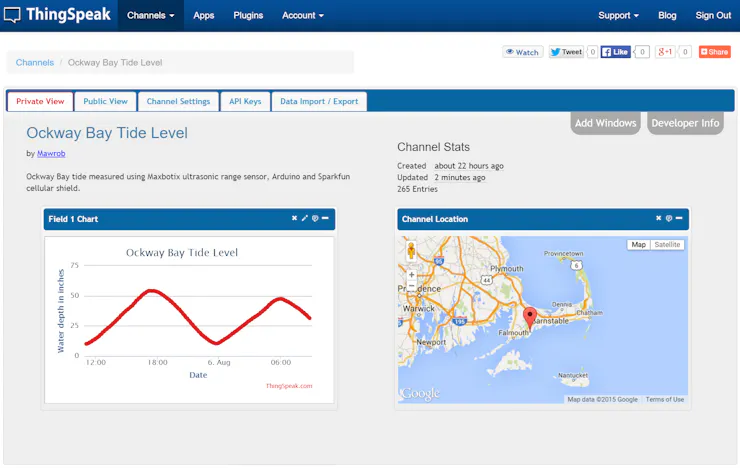Viewport: 740px width, 468px height.
Task: Click the Tweet count bubble
Action: 593,52
